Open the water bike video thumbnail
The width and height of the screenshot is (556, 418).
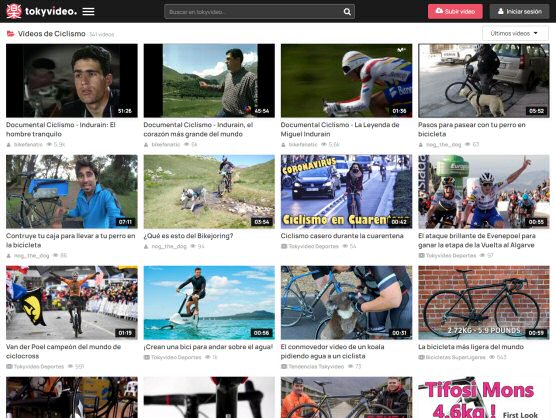(x=209, y=302)
